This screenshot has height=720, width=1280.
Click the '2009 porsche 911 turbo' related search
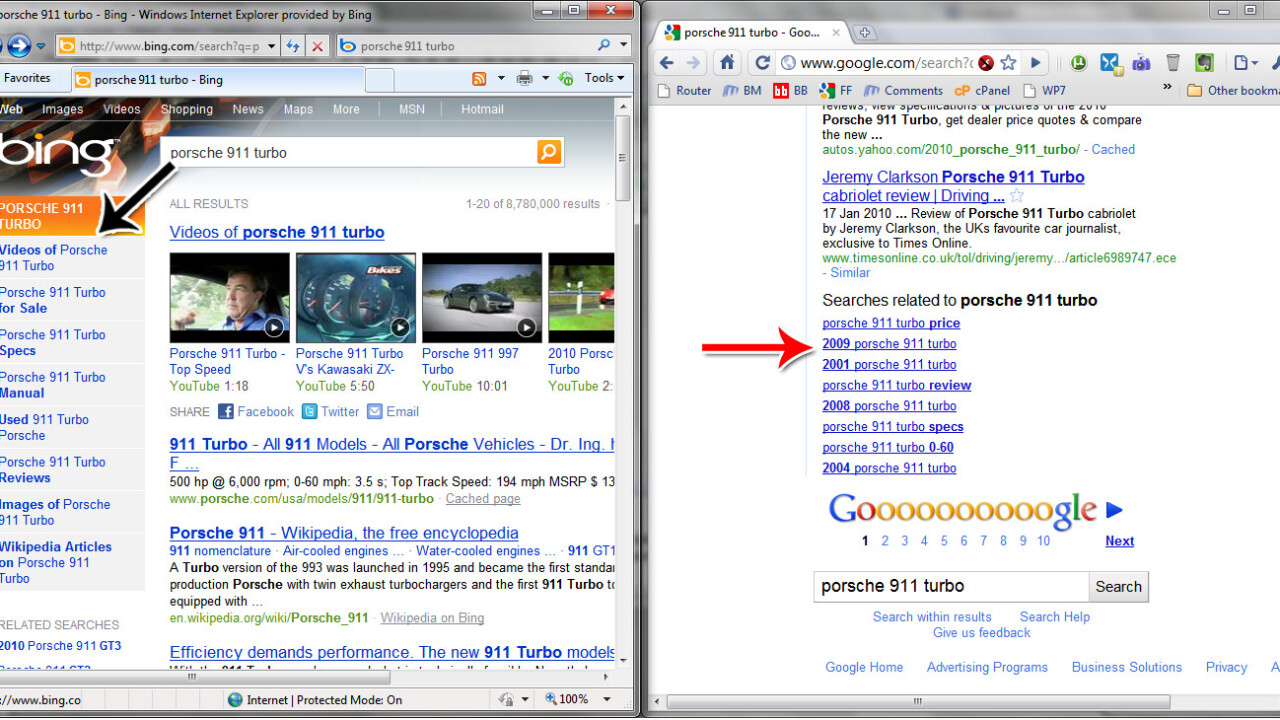click(889, 344)
